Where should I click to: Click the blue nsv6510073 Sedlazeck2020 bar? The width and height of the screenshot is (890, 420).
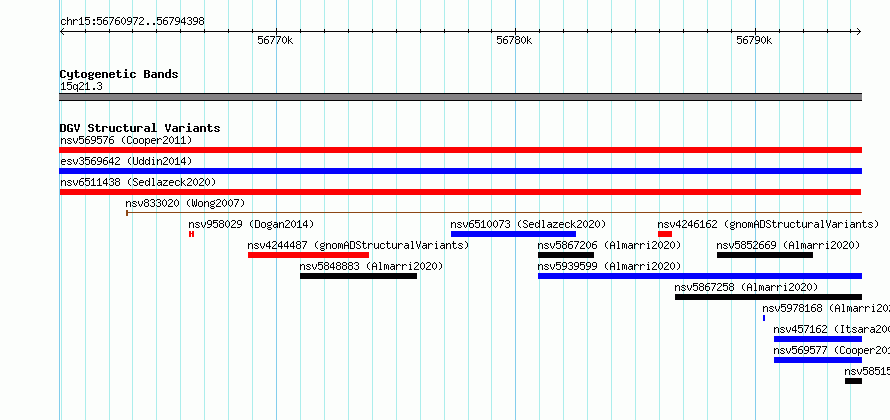(x=513, y=234)
